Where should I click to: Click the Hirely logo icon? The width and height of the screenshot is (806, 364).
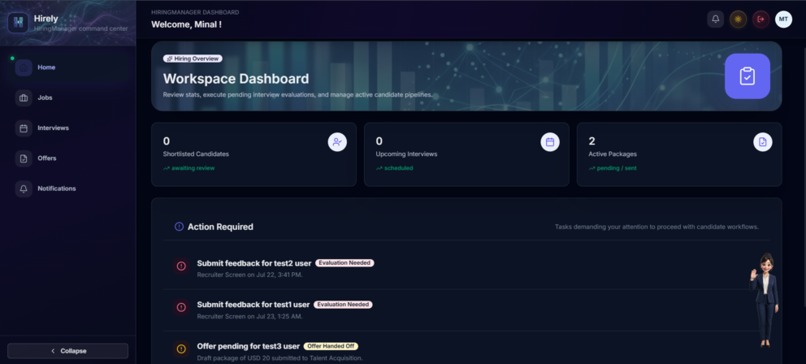point(18,22)
